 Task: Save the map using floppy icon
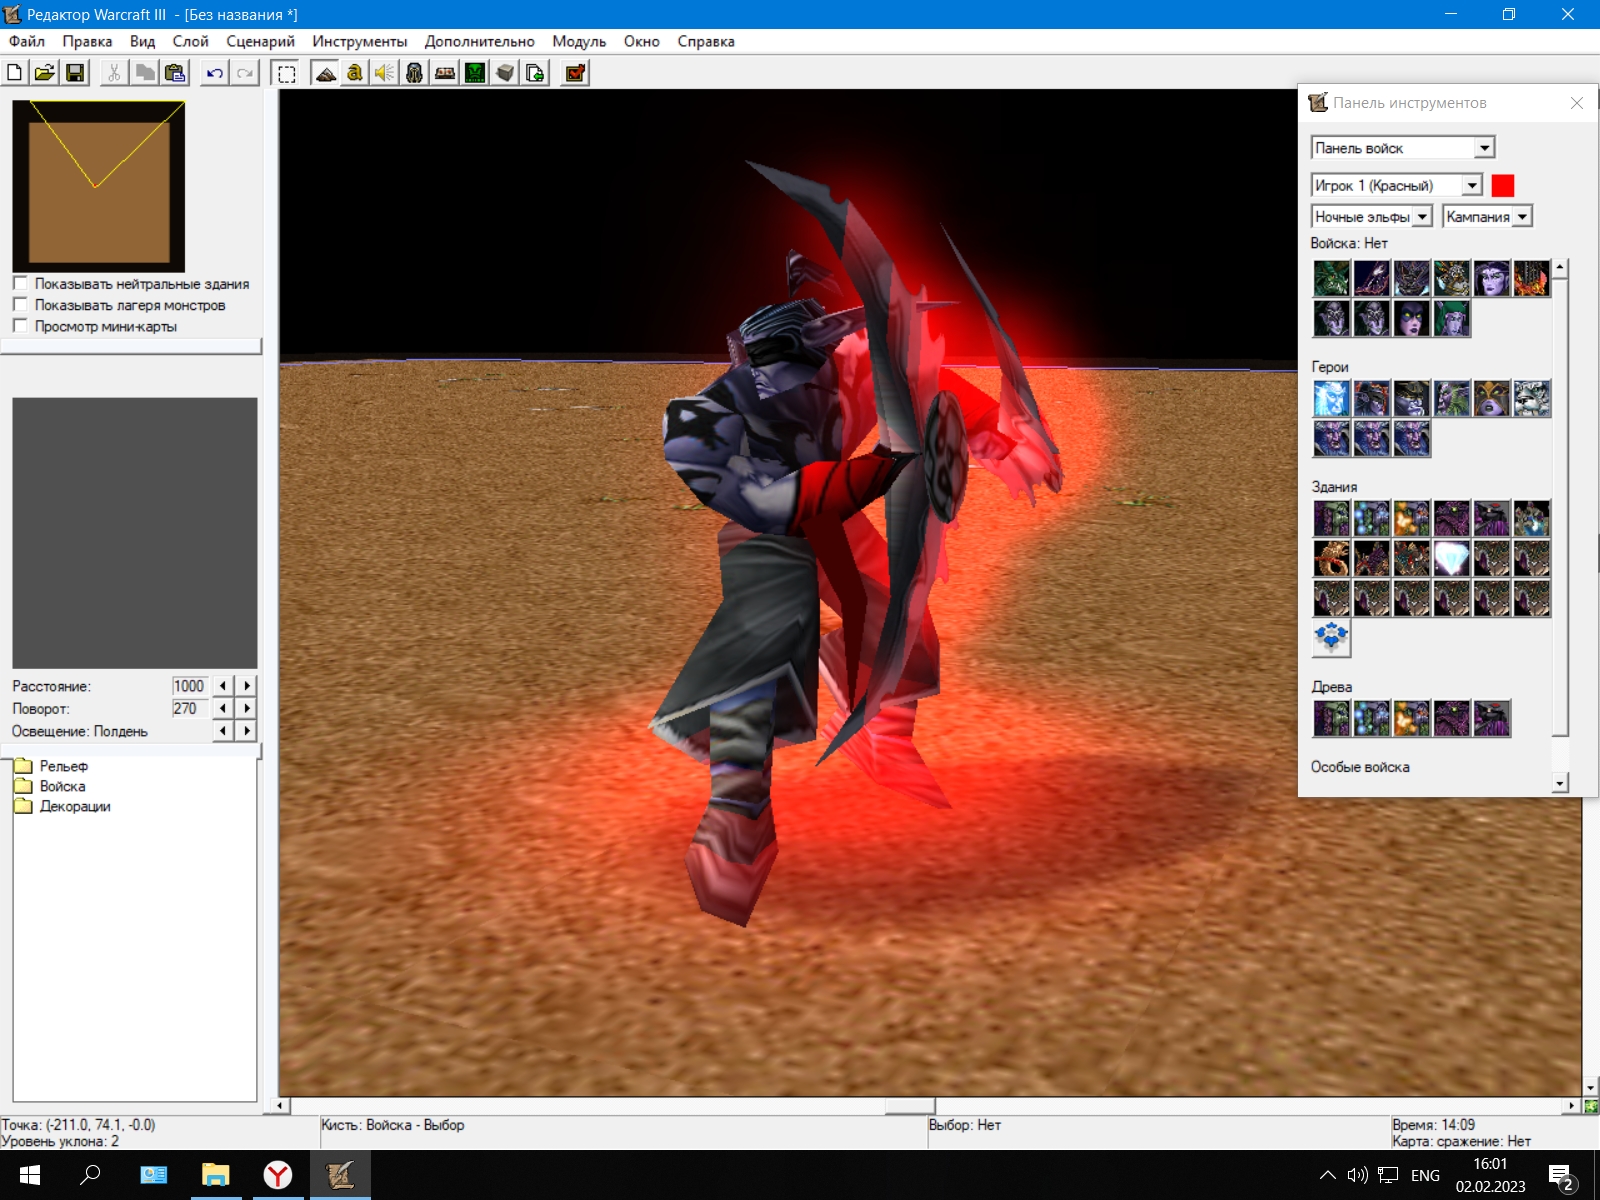[75, 73]
